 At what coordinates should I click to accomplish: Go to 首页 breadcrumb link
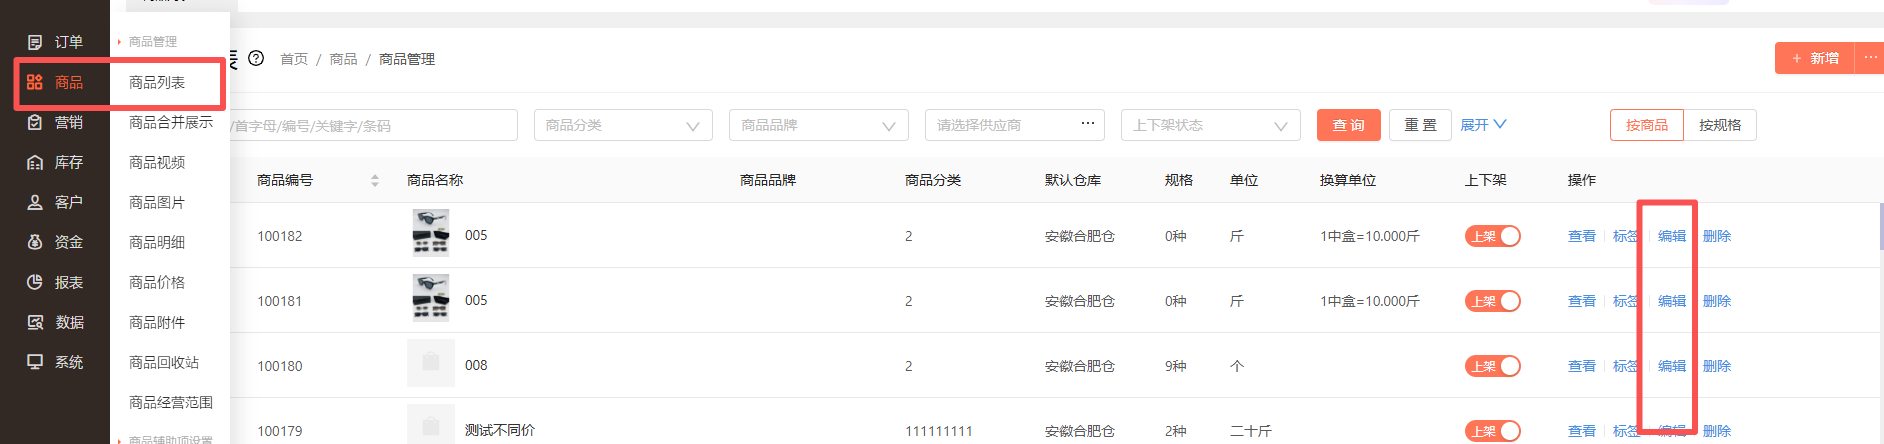click(294, 59)
